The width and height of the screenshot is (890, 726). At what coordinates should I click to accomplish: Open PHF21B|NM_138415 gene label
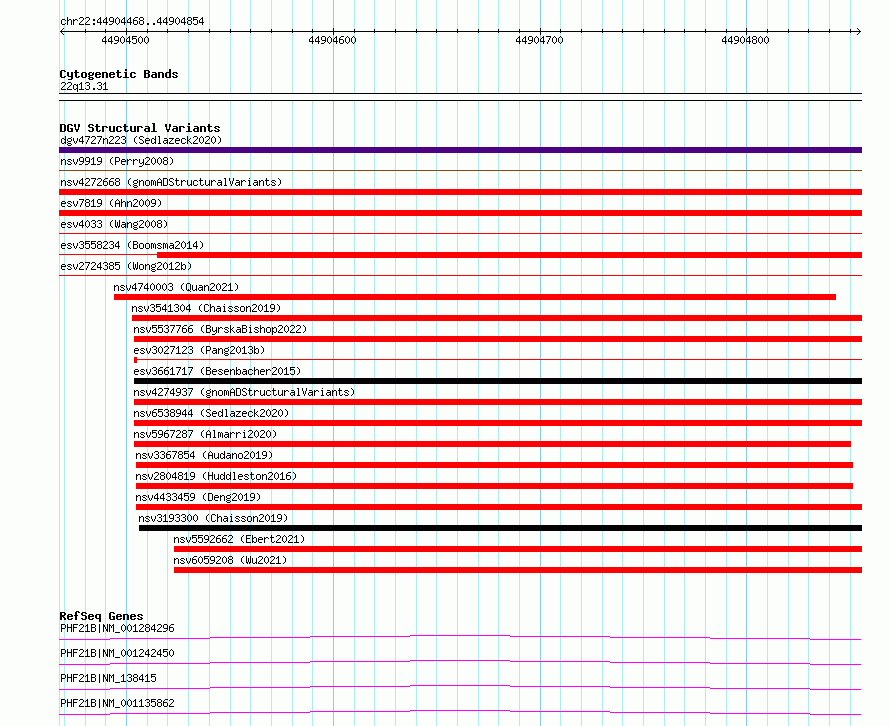108,678
